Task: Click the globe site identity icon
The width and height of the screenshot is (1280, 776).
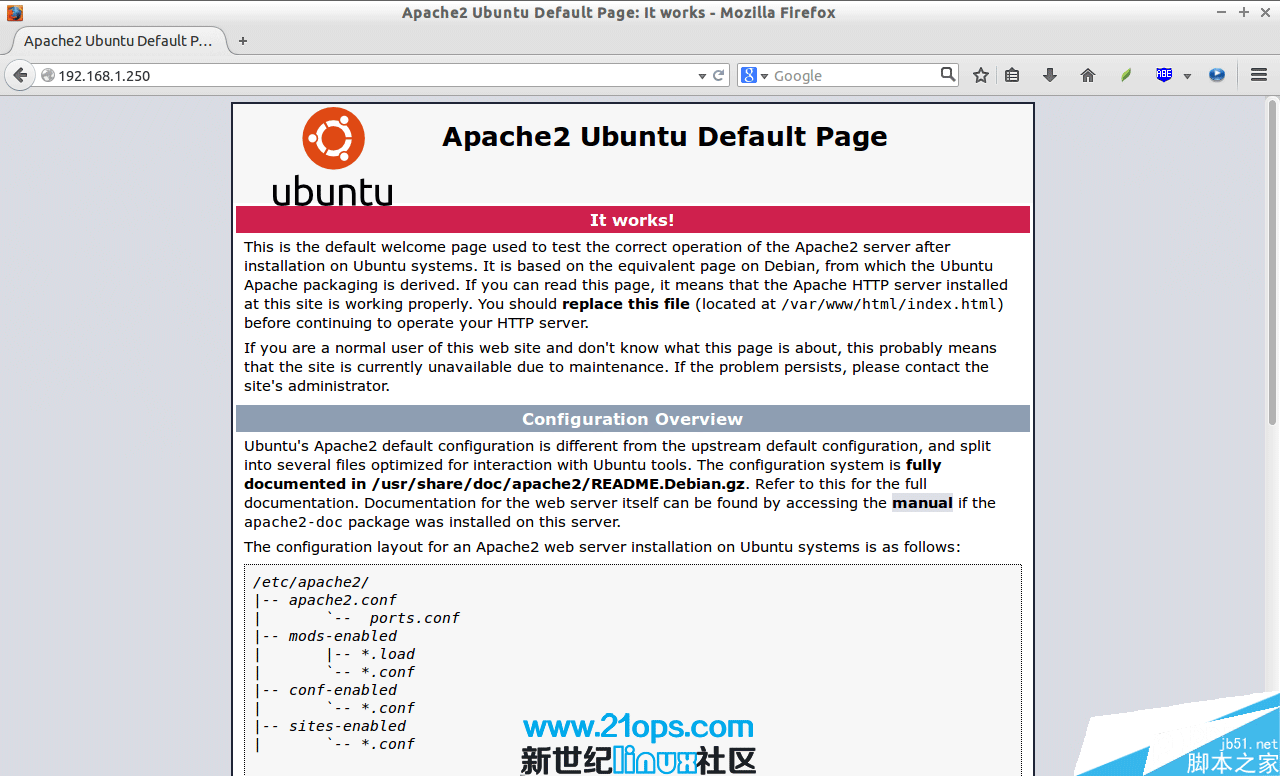Action: click(47, 76)
